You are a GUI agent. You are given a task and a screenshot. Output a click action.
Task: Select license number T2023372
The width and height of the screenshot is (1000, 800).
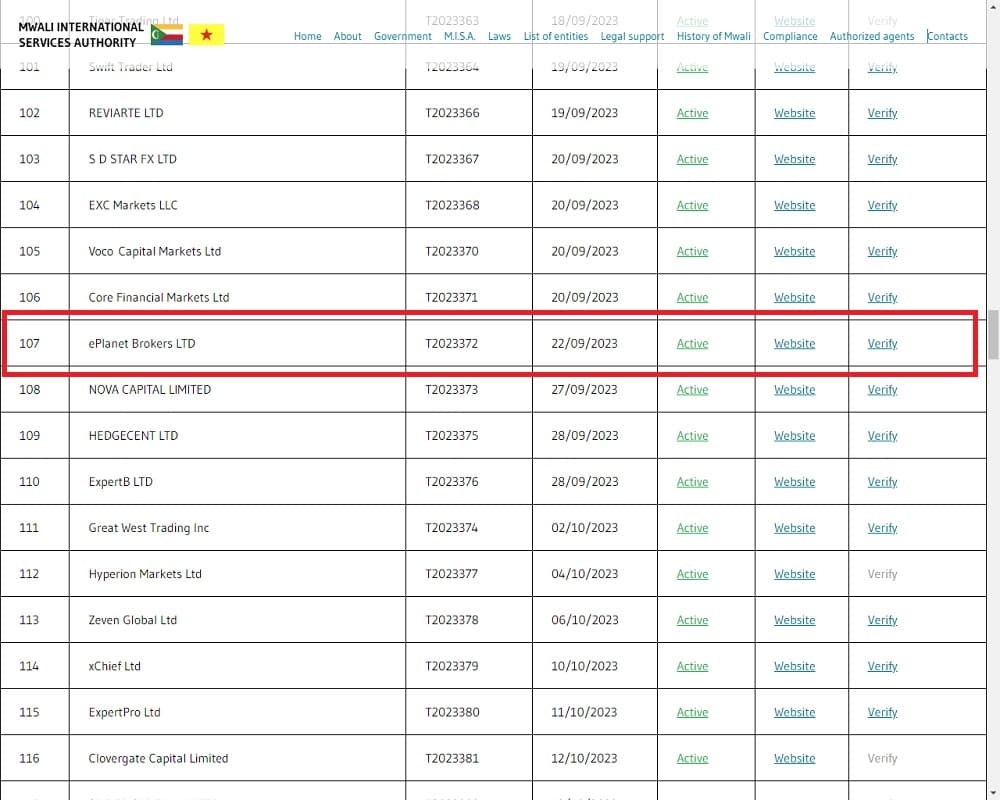[x=469, y=343]
